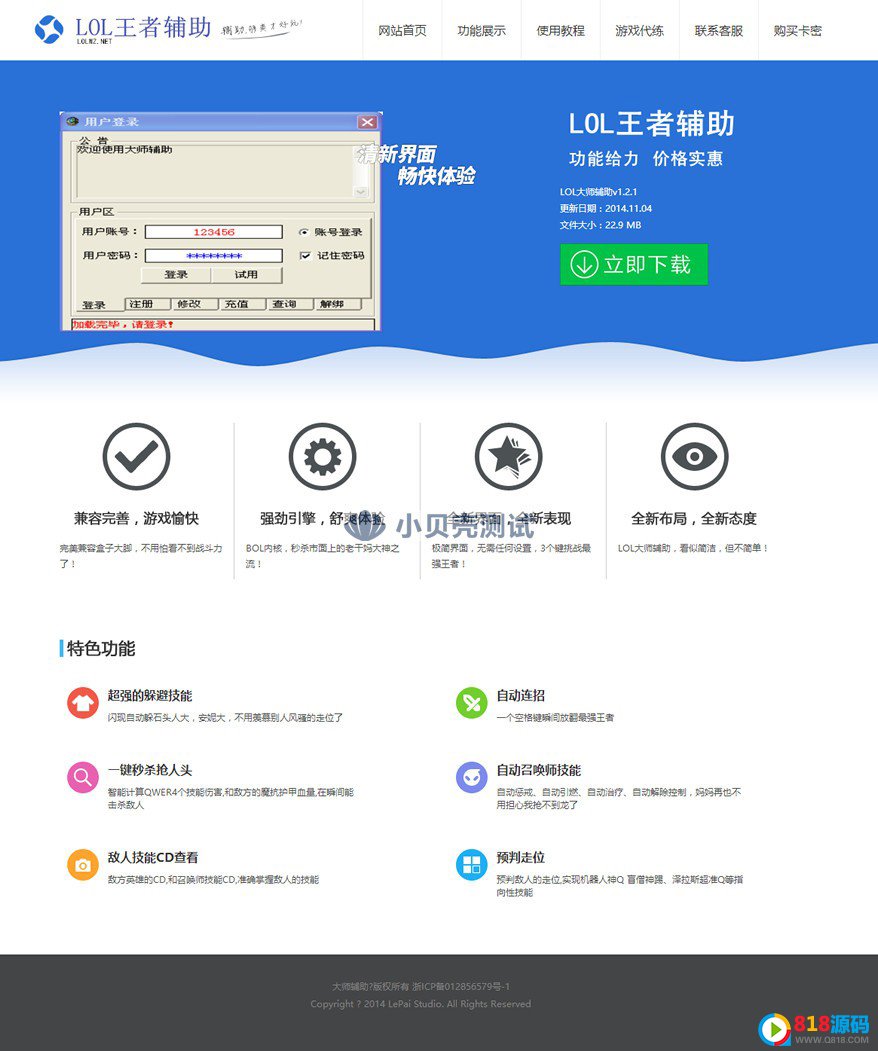Click the checkmark icon above 兼容完善
This screenshot has width=878, height=1051.
click(136, 456)
